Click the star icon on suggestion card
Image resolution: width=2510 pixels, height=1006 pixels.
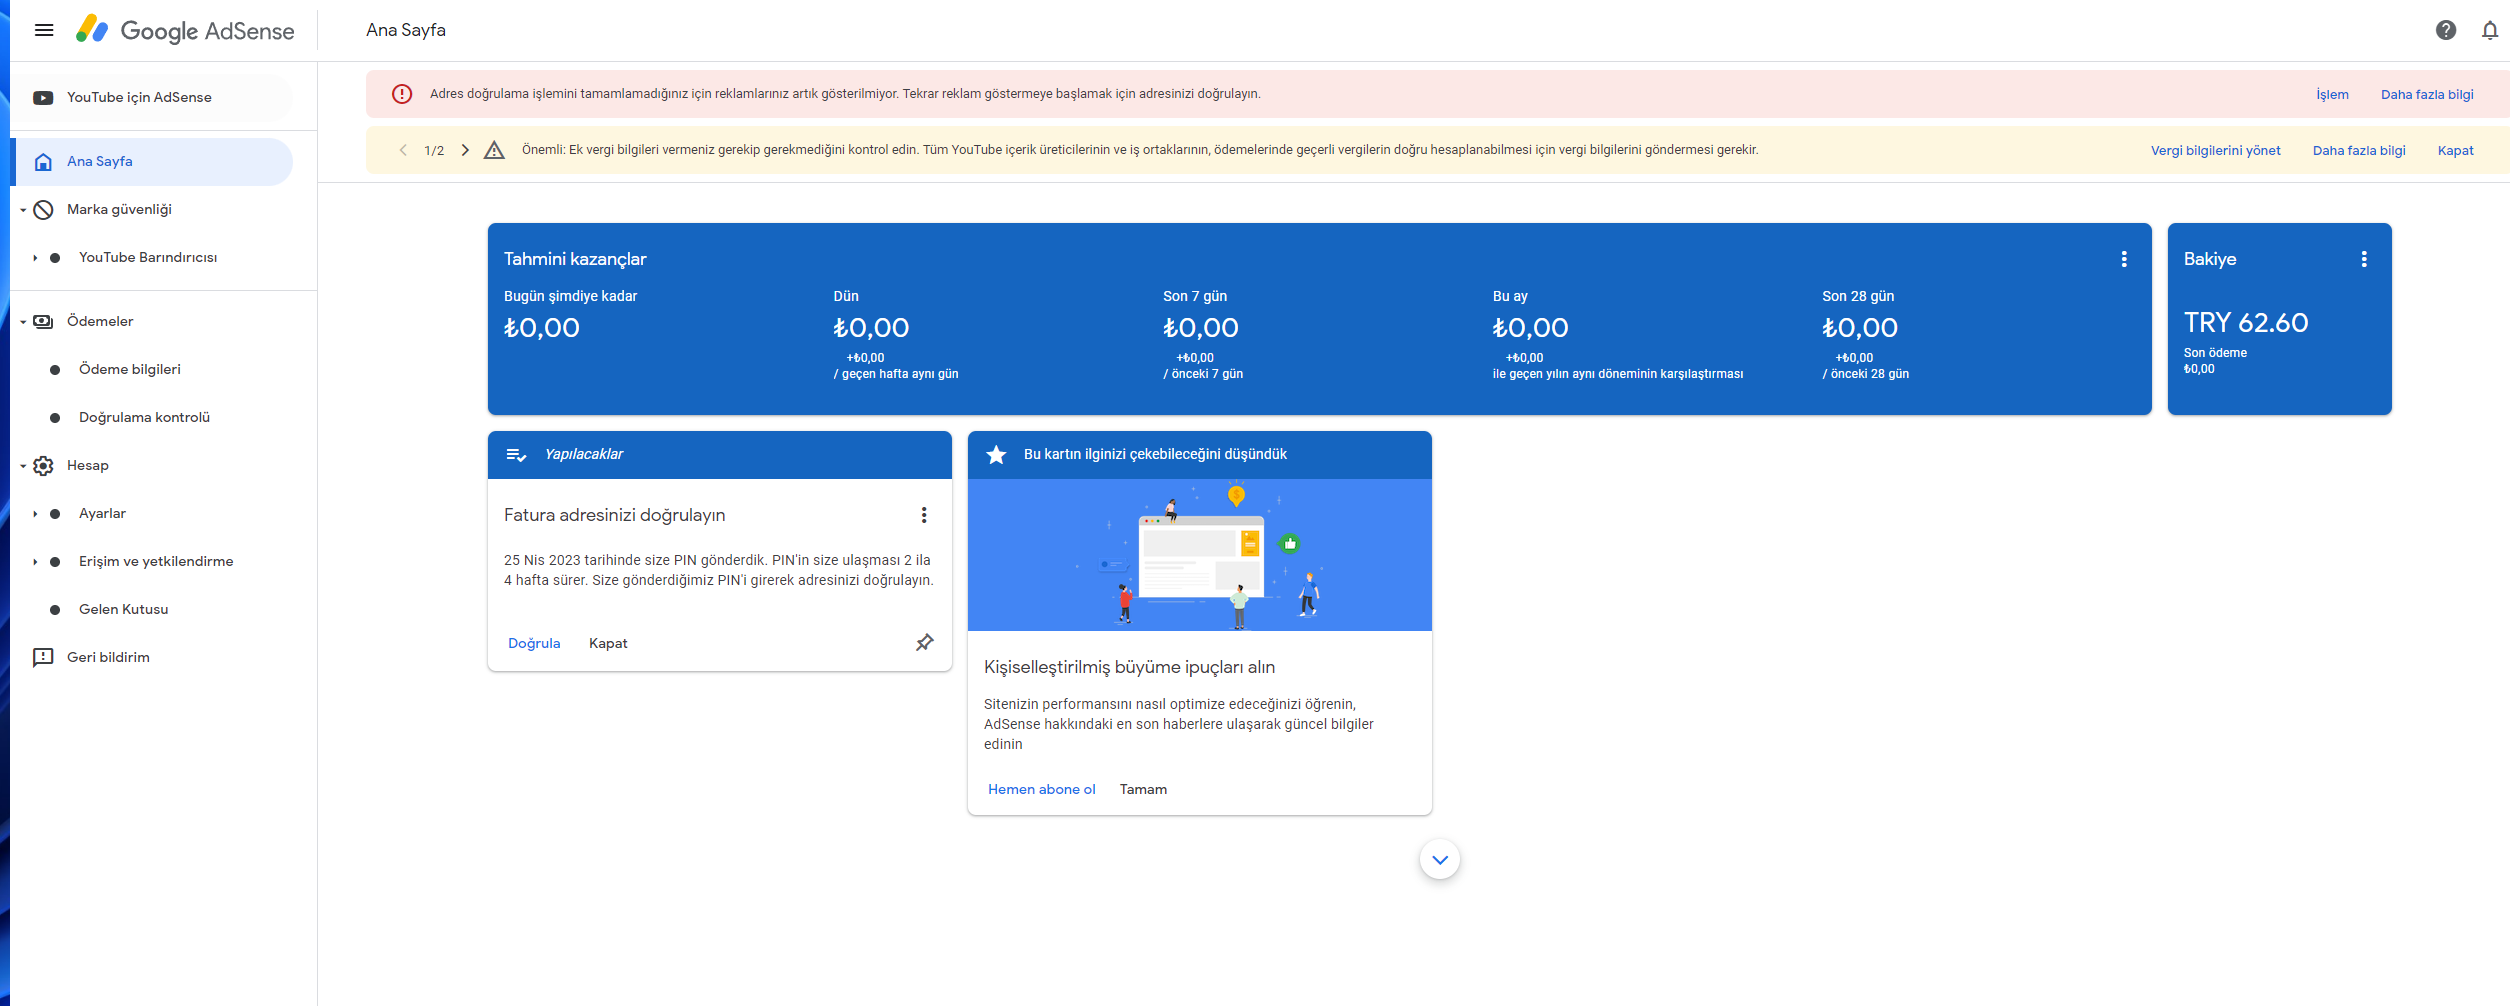click(996, 455)
